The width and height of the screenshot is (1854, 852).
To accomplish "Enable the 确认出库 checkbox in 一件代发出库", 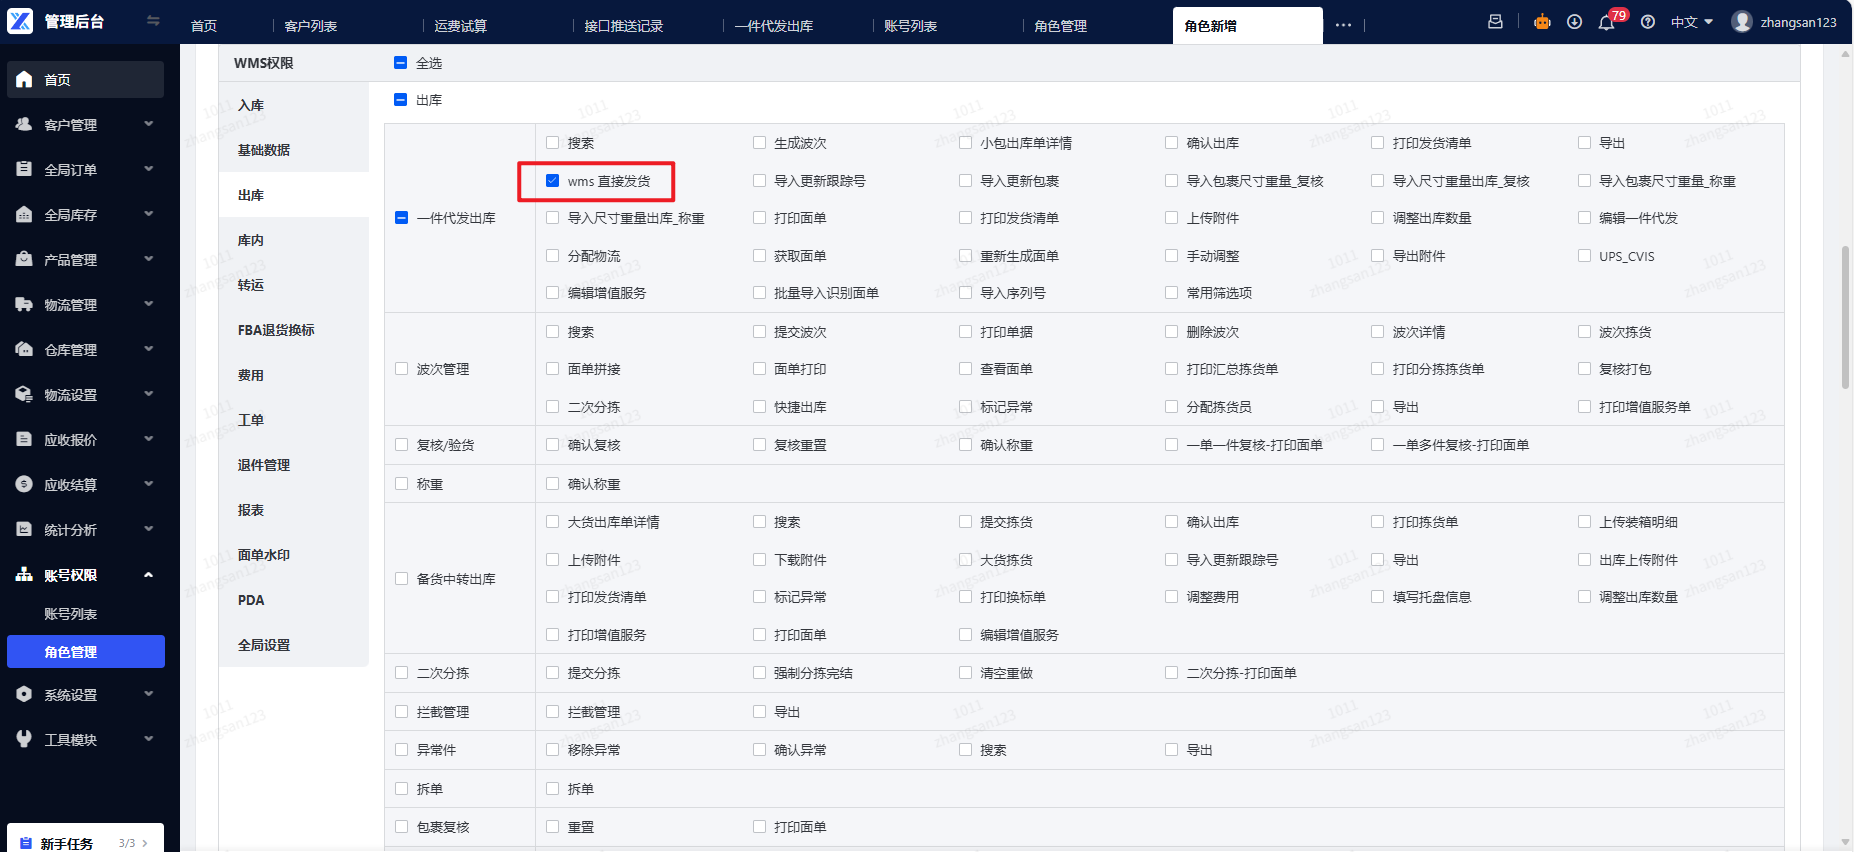I will (1171, 143).
